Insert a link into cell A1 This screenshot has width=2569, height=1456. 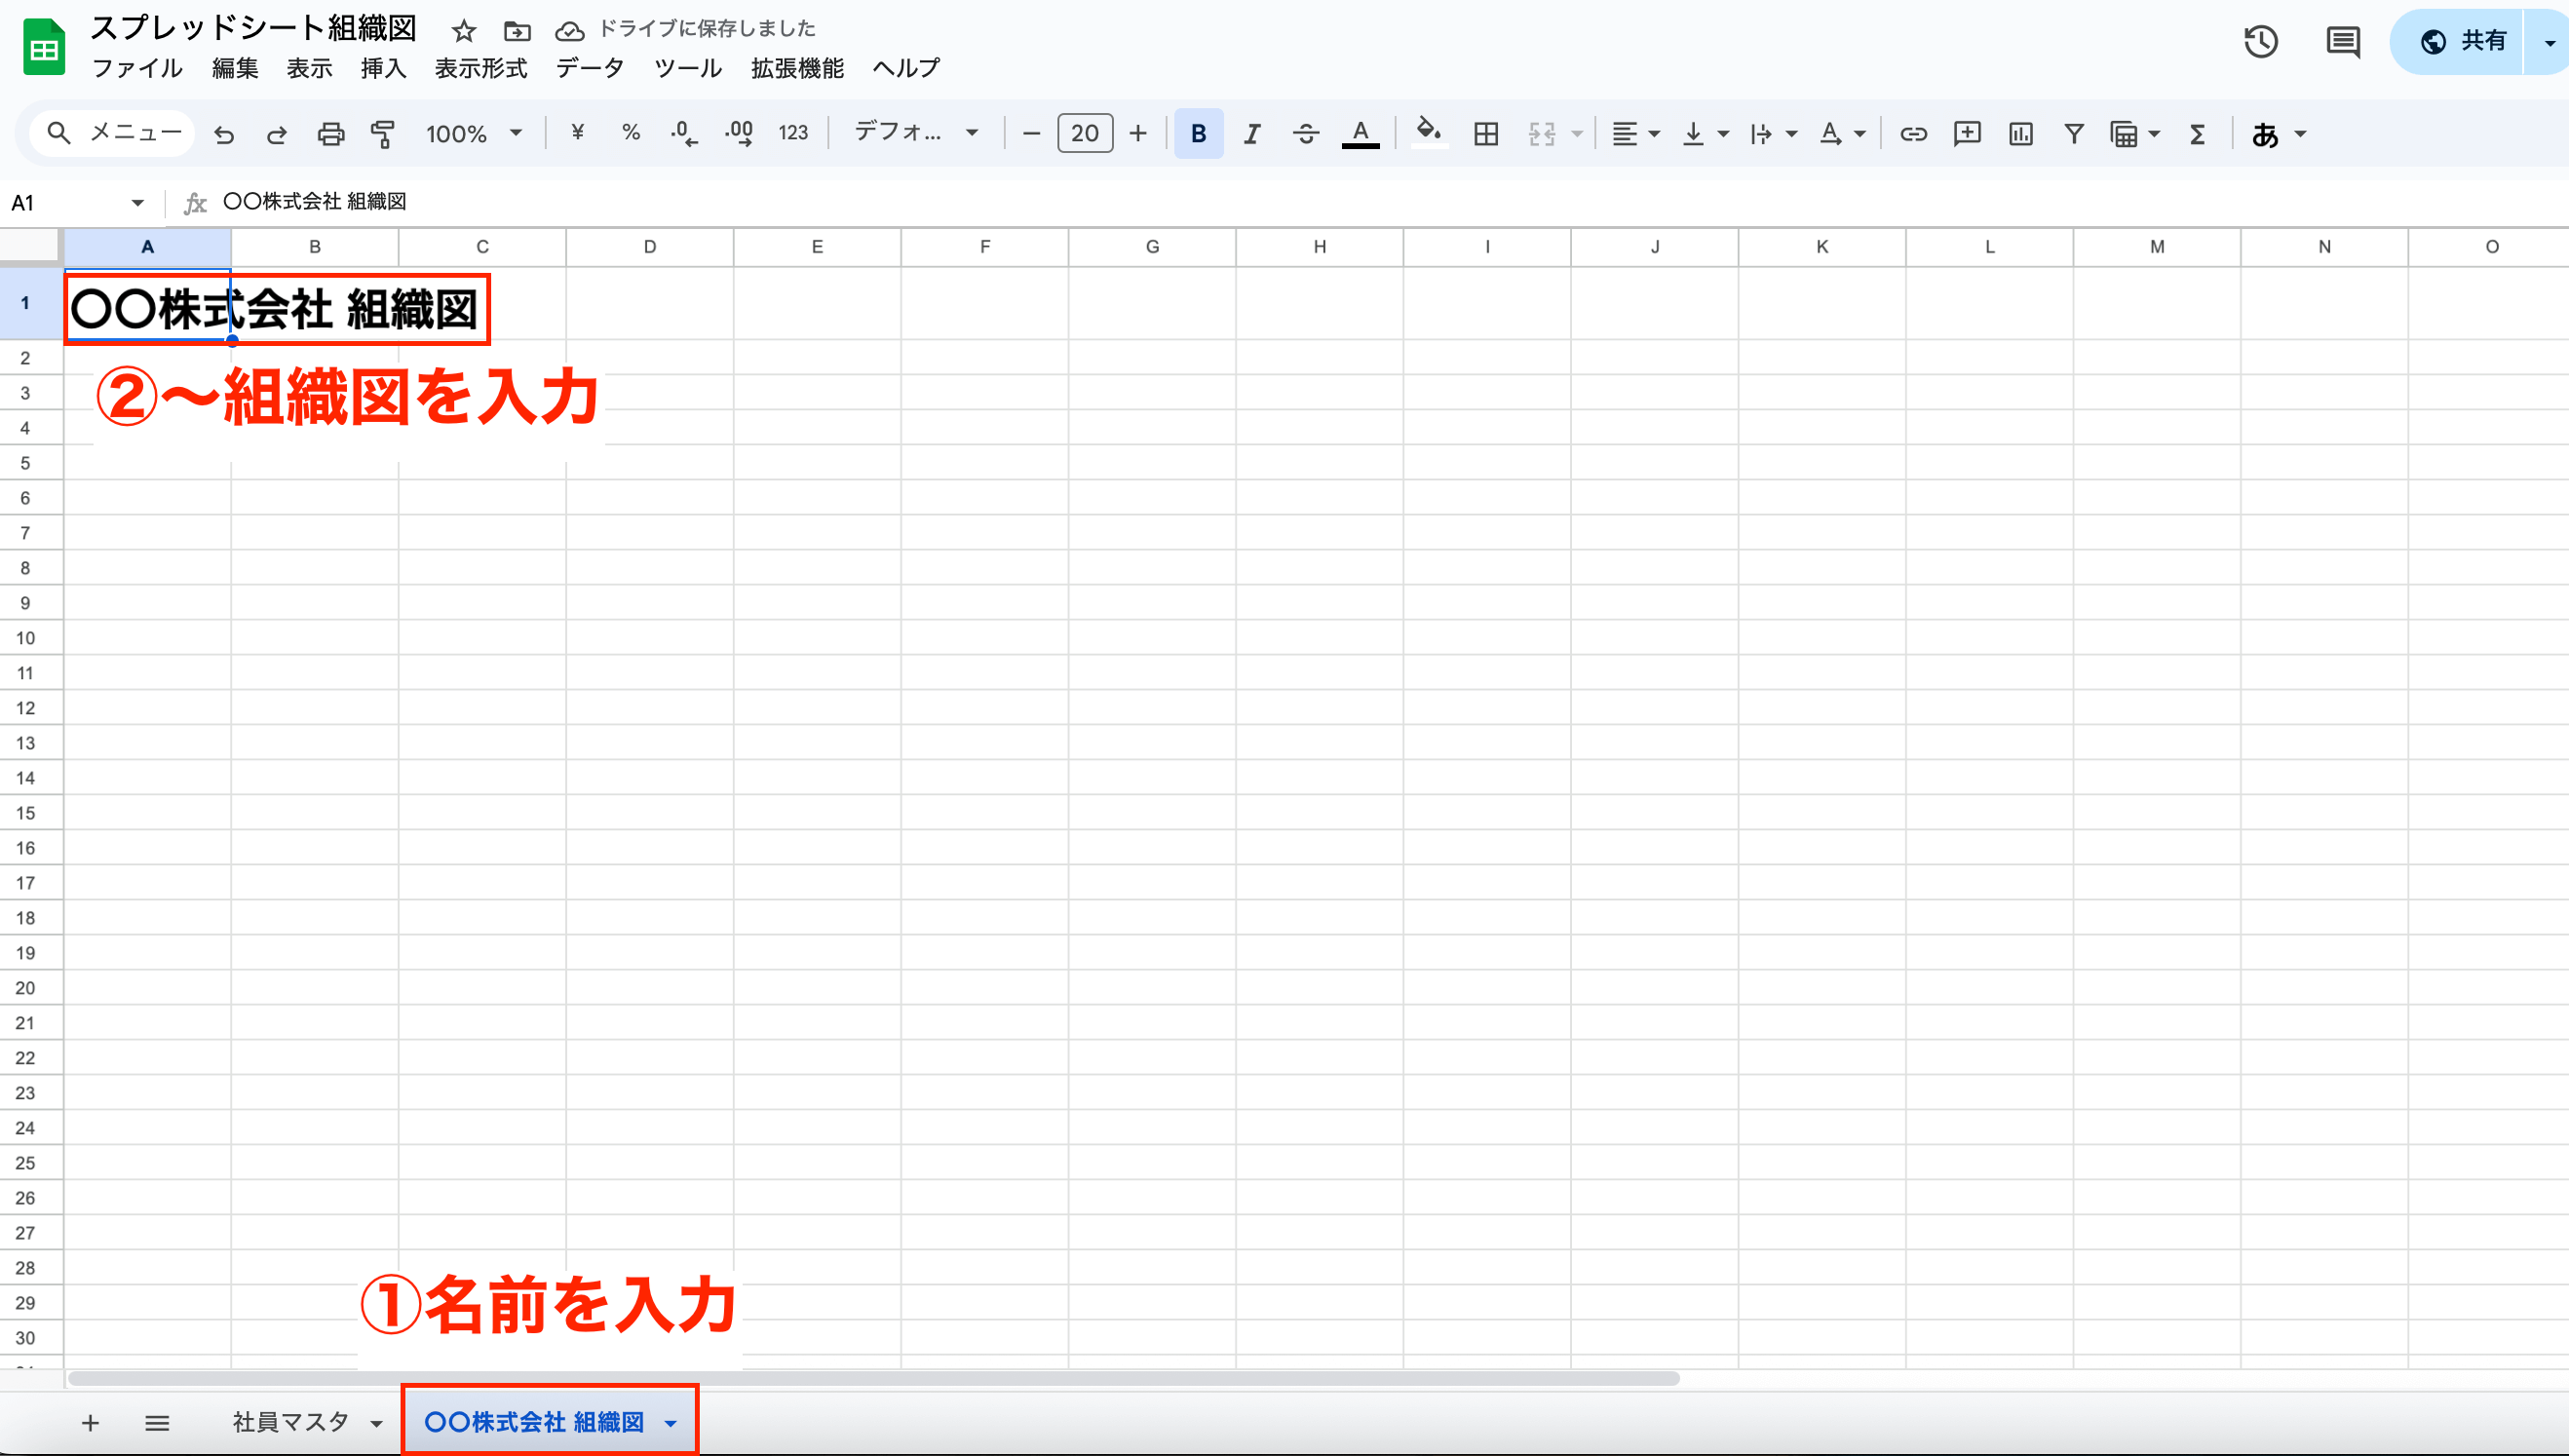[x=1913, y=133]
